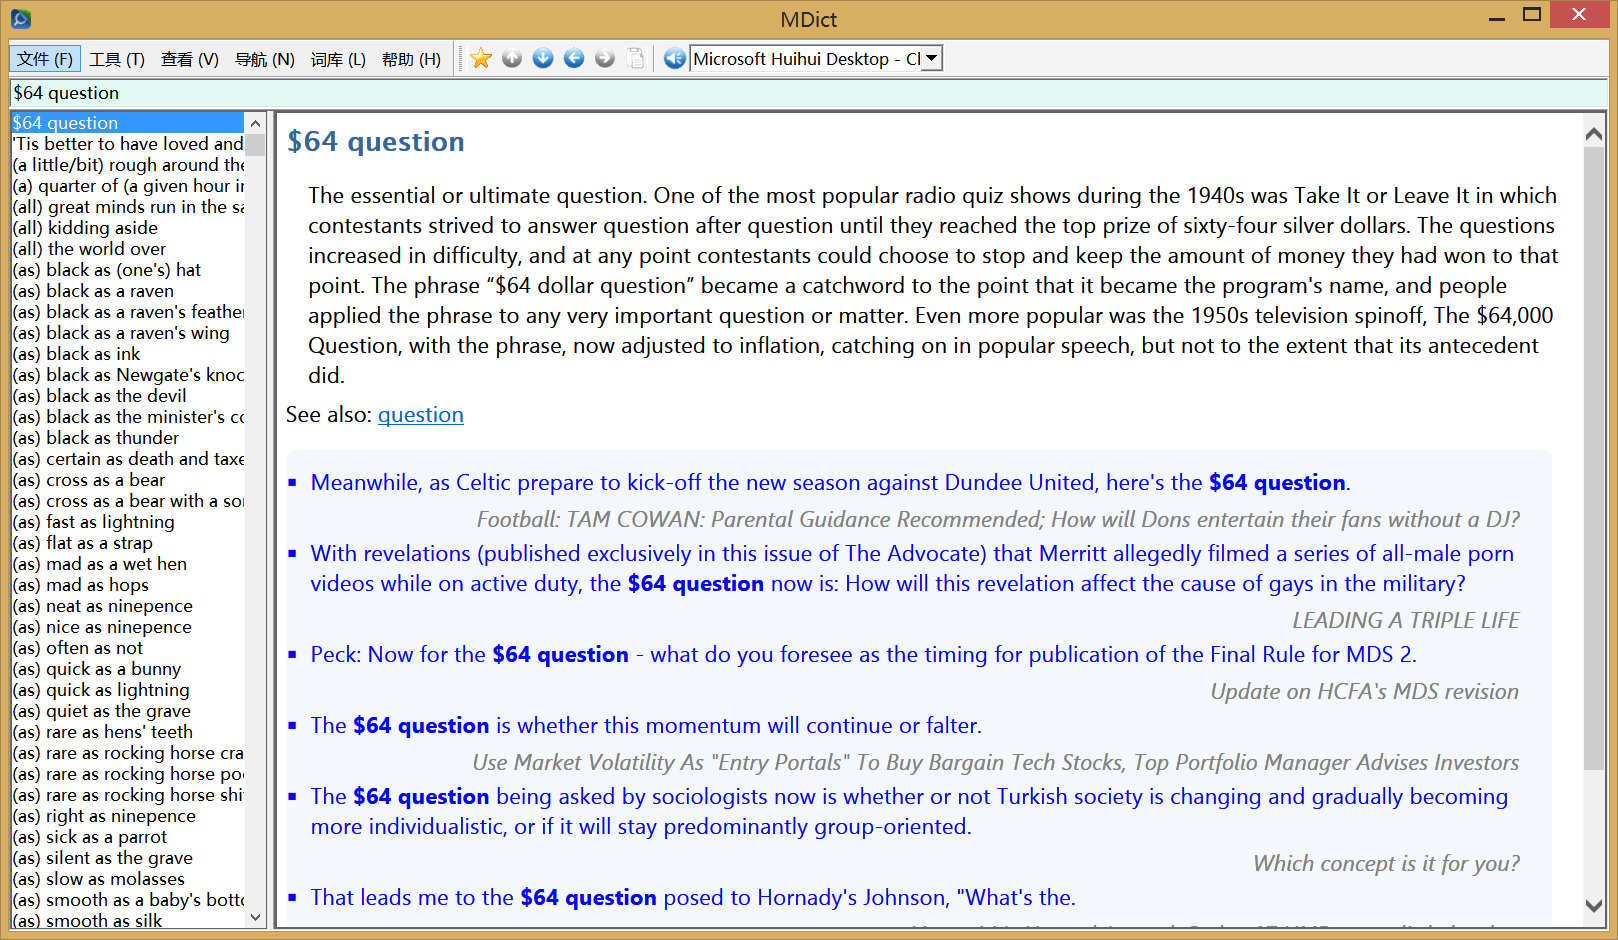1618x940 pixels.
Task: Click definition pane scroll down arrow
Action: 1594,906
